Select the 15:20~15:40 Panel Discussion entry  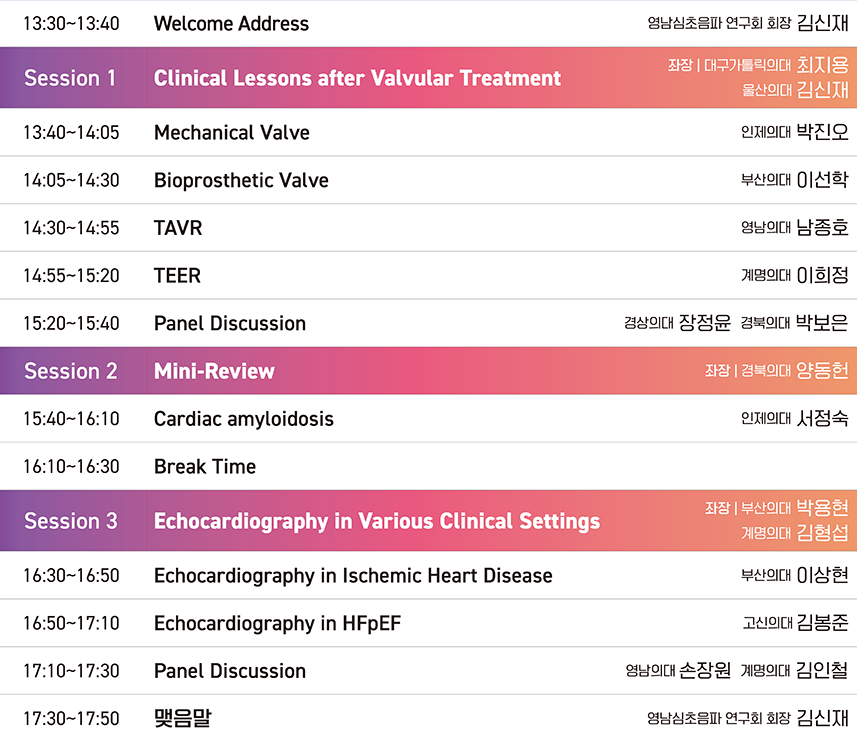tap(428, 323)
